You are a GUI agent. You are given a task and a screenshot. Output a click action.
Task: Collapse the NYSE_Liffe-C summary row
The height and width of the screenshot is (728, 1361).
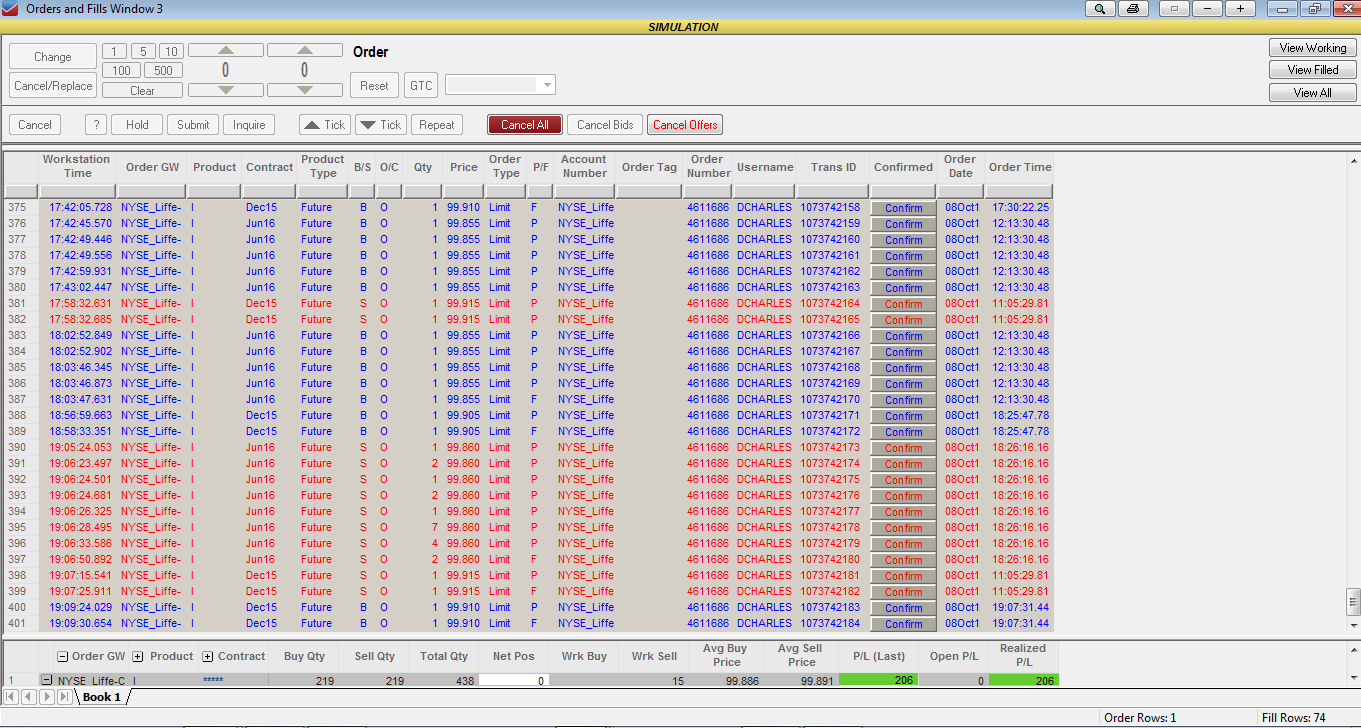pos(46,680)
